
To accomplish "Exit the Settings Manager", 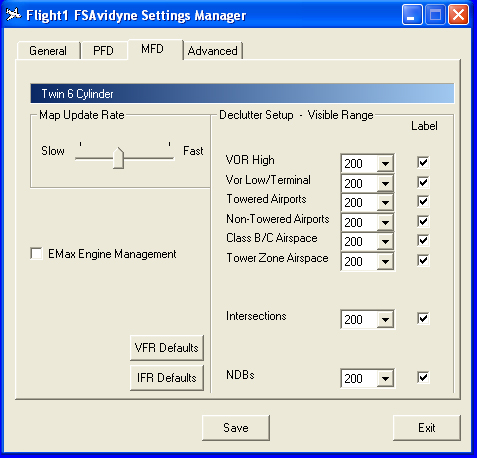I will point(427,428).
